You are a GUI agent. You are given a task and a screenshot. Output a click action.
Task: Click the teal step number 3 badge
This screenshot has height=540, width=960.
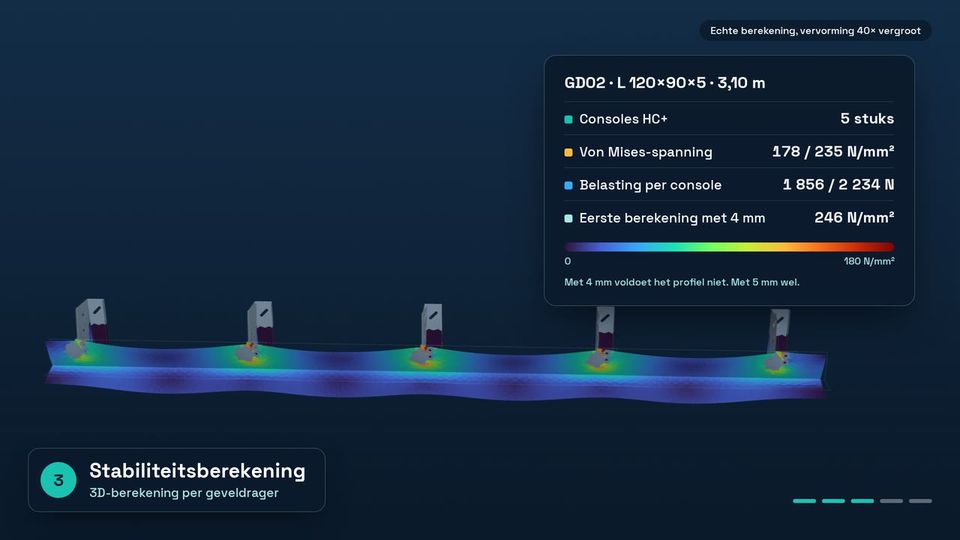[58, 480]
